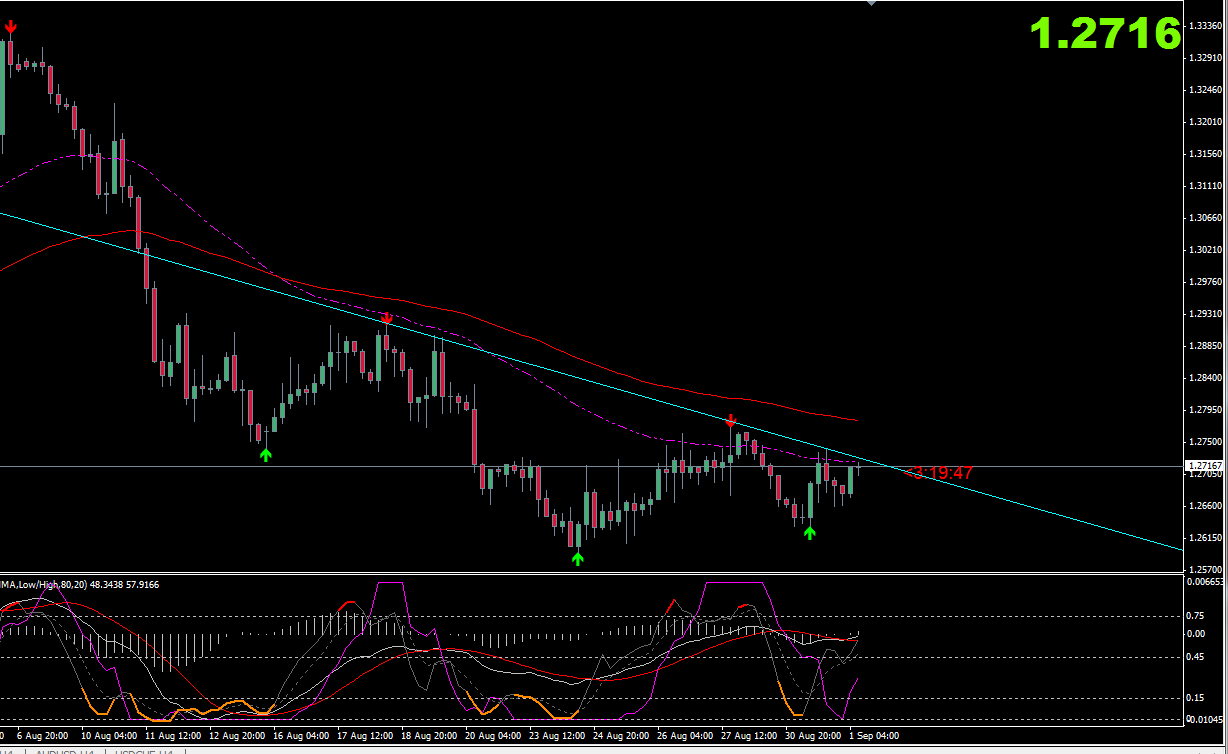Click the chart shift triangle at top edge

[x=872, y=4]
